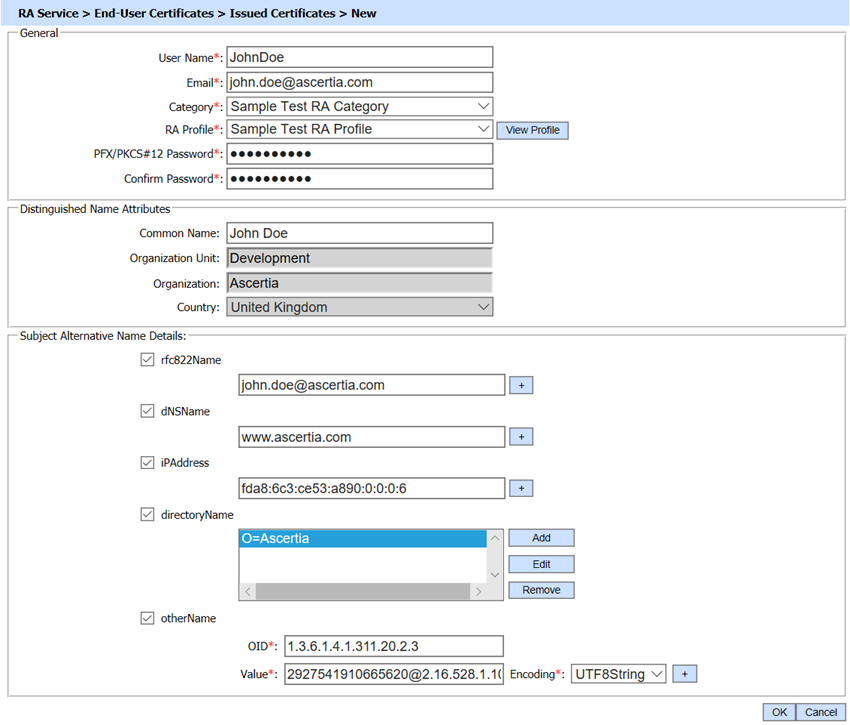Image resolution: width=850 pixels, height=725 pixels.
Task: Open the Category dropdown
Action: point(360,106)
